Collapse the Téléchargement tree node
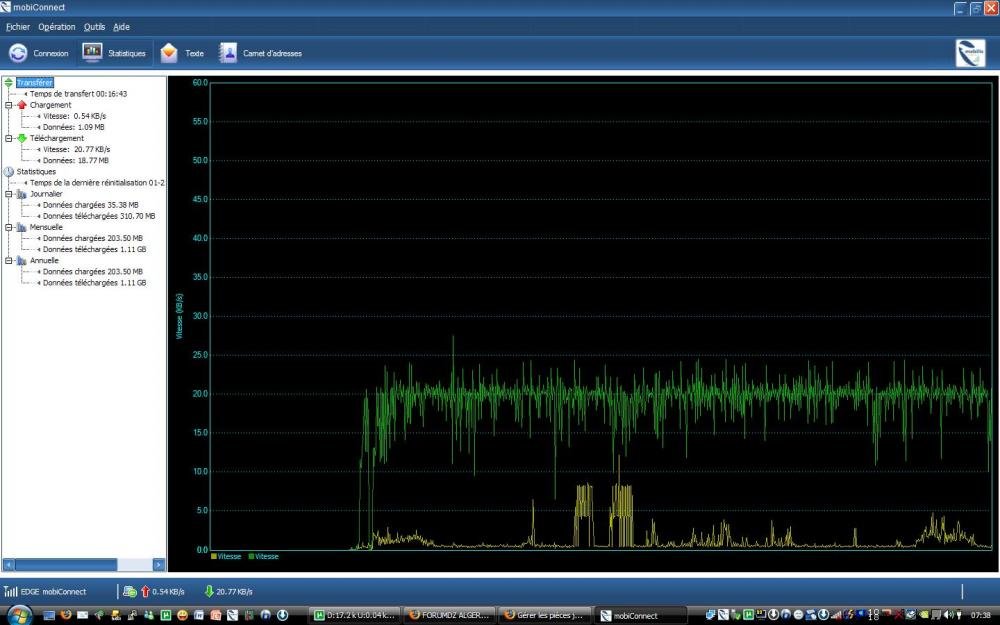Screen dimensions: 1000x625 pyautogui.click(x=9, y=138)
